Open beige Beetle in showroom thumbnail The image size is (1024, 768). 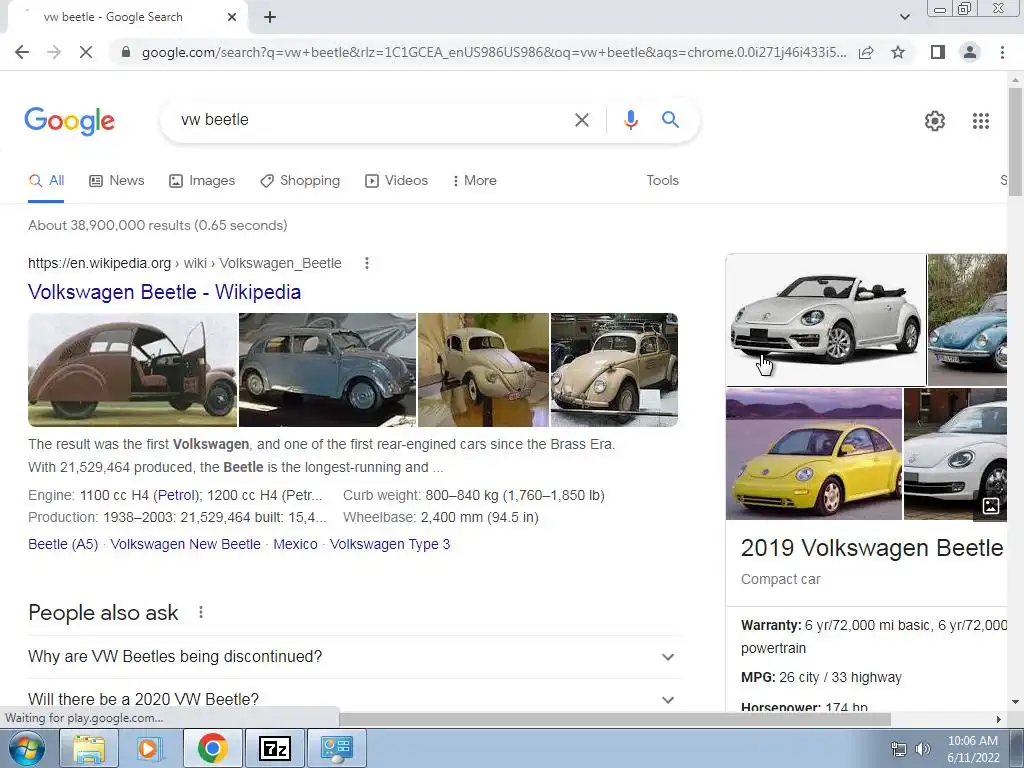click(615, 370)
